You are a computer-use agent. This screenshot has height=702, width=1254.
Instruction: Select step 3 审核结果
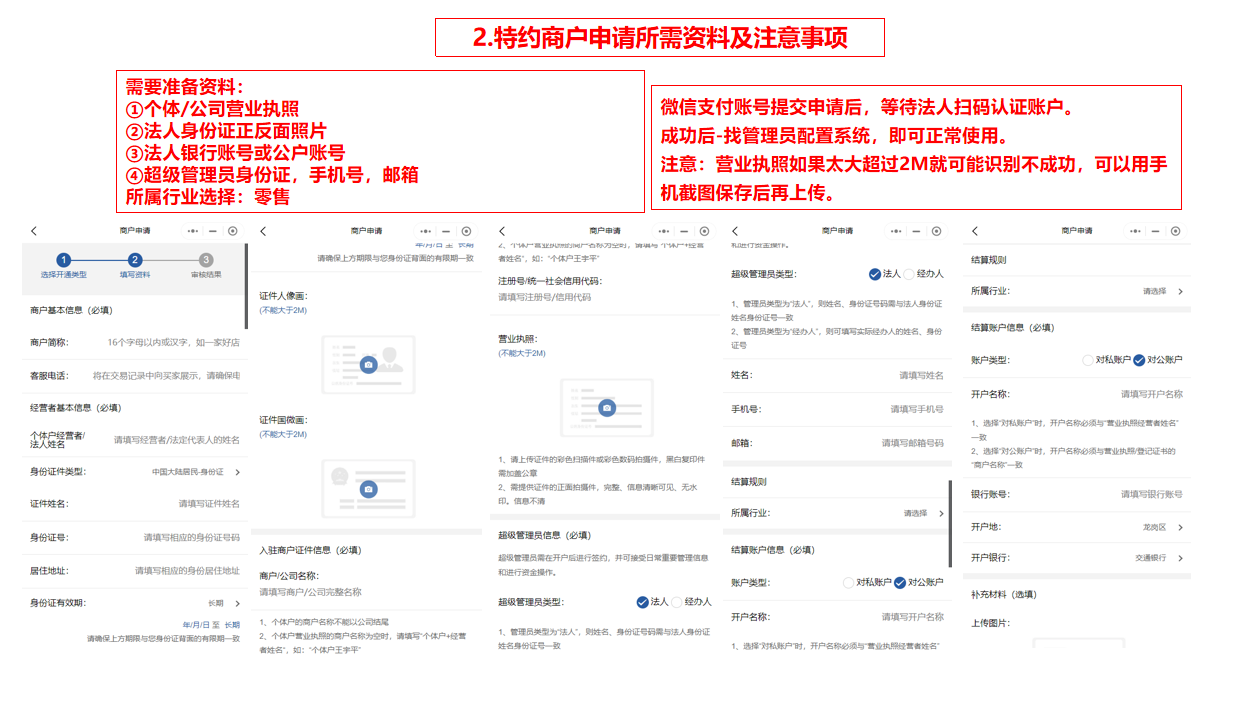[x=206, y=265]
